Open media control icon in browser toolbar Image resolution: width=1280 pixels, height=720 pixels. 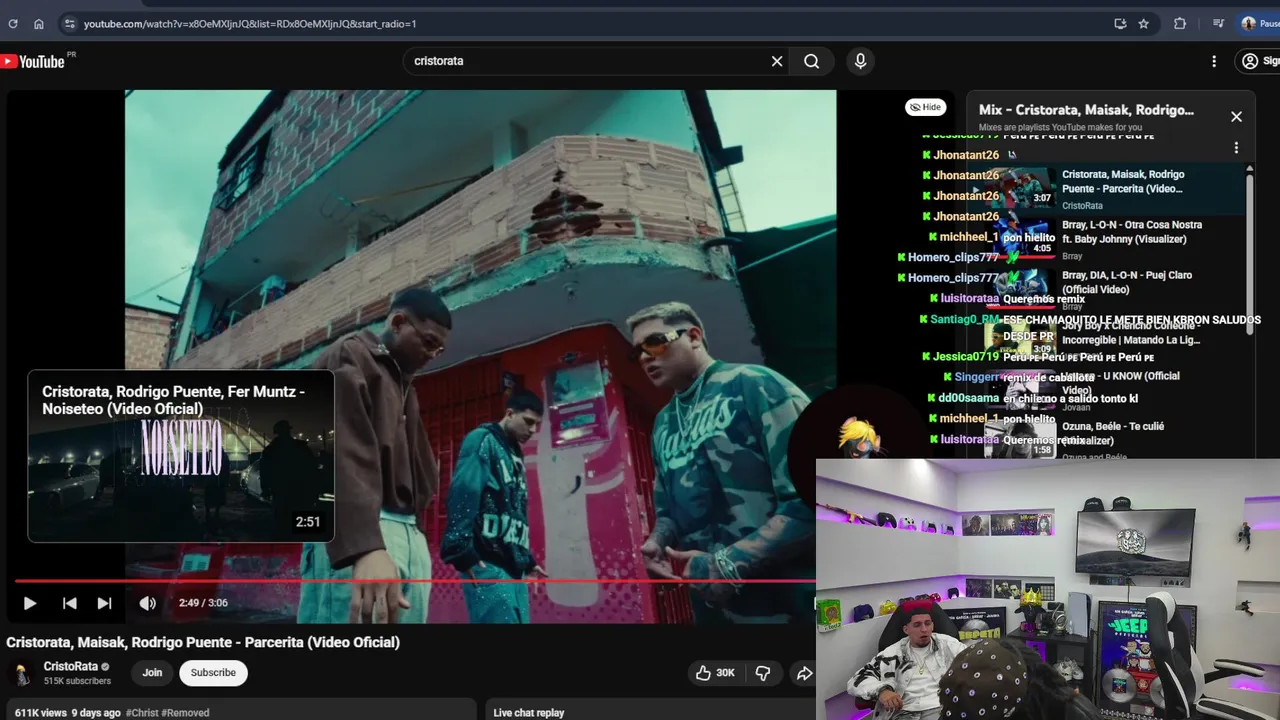click(1218, 23)
